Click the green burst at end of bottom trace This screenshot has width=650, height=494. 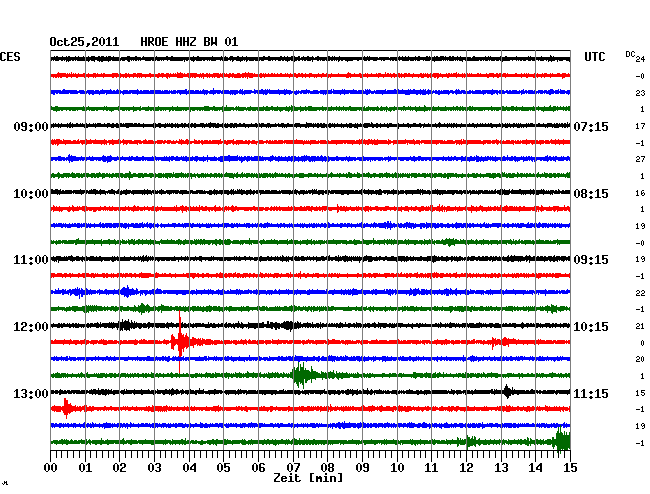[563, 440]
